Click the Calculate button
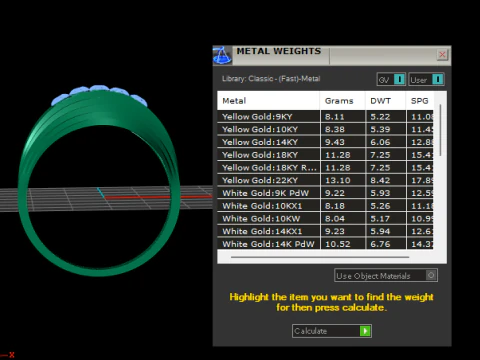480x360 pixels. [x=332, y=331]
